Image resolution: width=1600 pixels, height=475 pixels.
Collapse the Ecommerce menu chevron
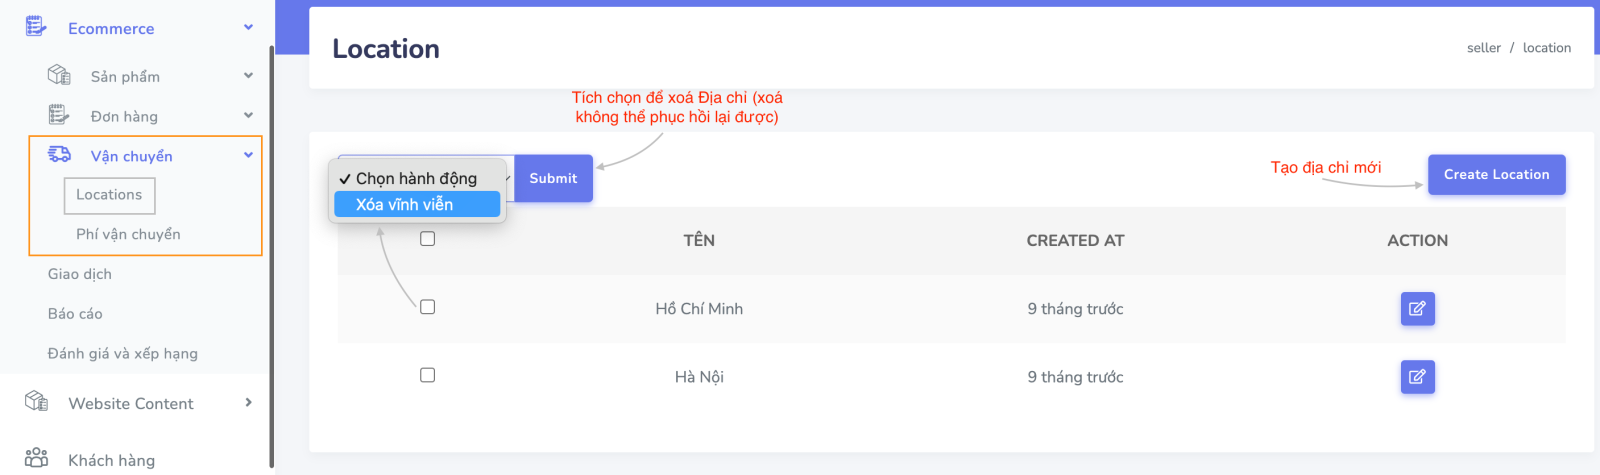click(x=248, y=27)
